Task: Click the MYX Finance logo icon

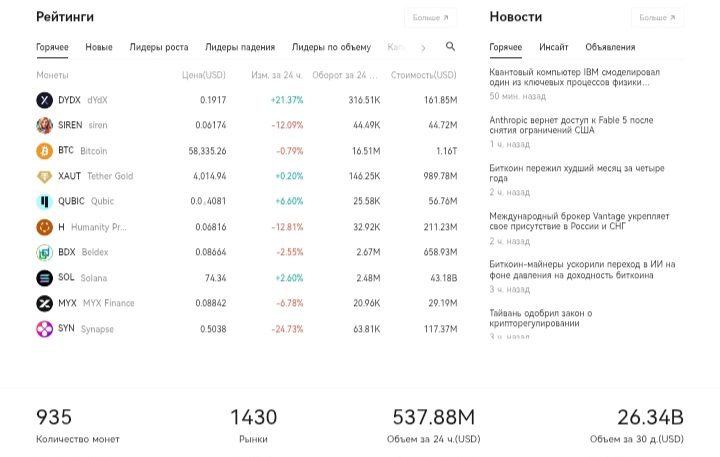Action: [x=45, y=303]
